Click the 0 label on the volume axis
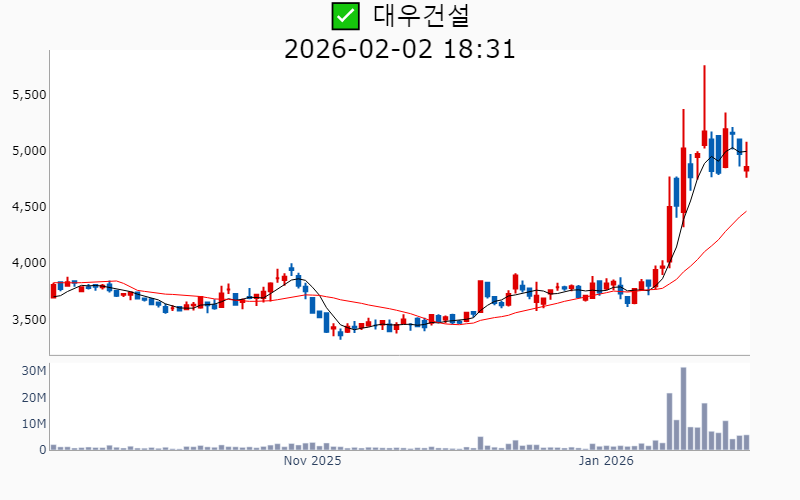 point(42,450)
